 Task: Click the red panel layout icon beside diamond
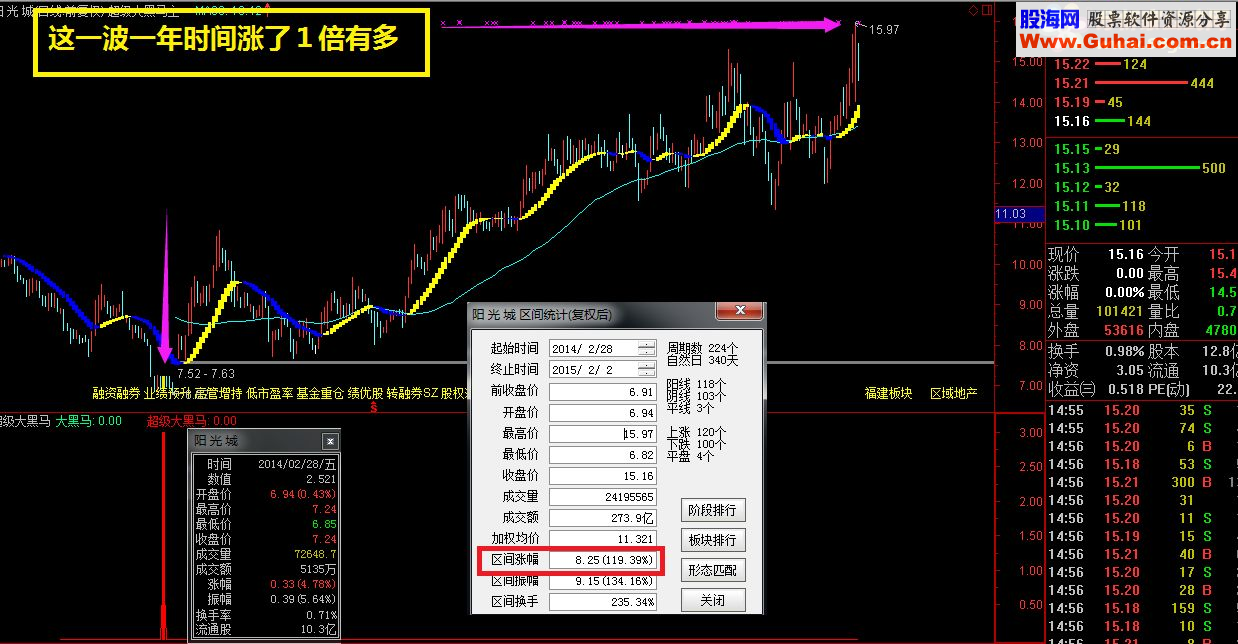[985, 10]
